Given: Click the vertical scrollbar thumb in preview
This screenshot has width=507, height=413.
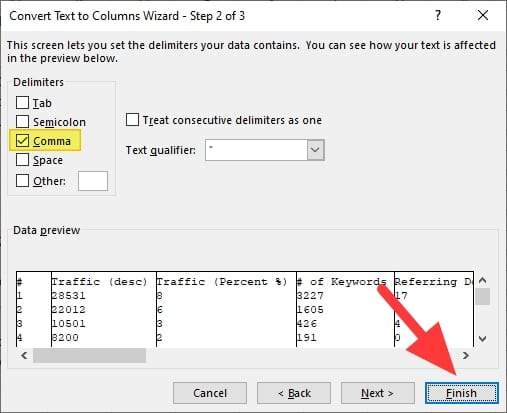Looking at the screenshot, I should pyautogui.click(x=482, y=296).
